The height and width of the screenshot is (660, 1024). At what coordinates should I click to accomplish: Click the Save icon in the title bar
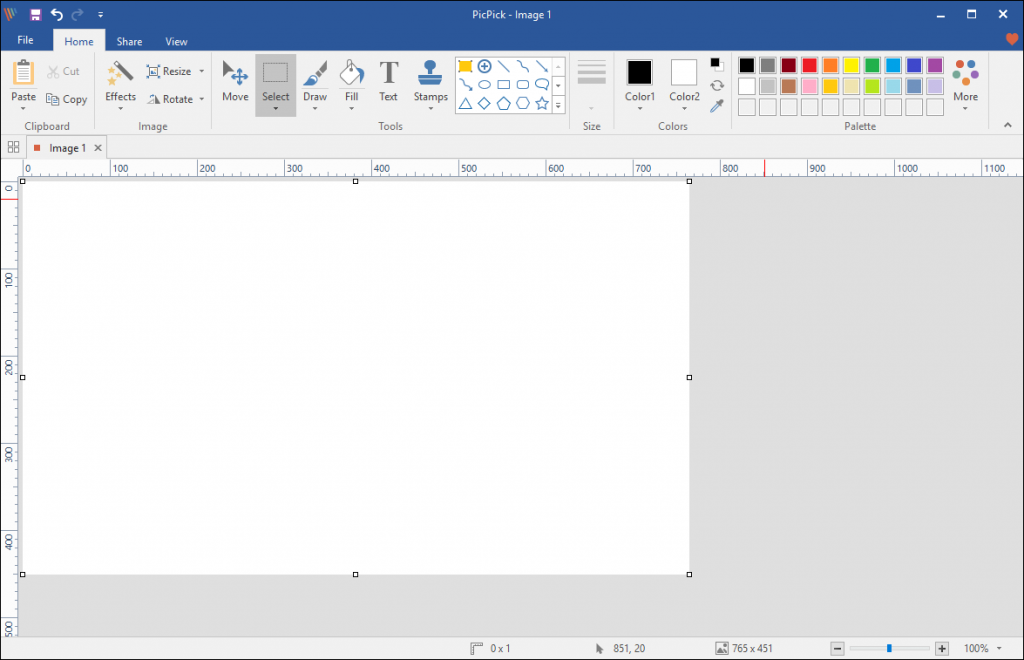pos(34,14)
